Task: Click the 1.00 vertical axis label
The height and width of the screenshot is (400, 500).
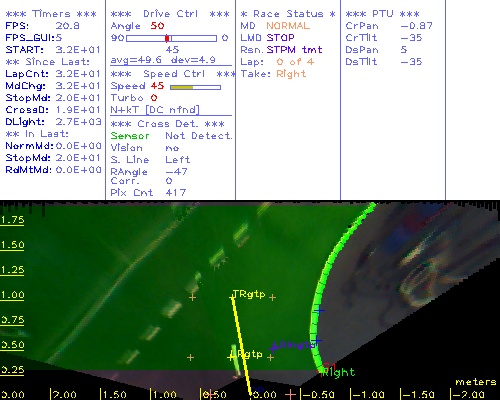Action: coord(12,295)
